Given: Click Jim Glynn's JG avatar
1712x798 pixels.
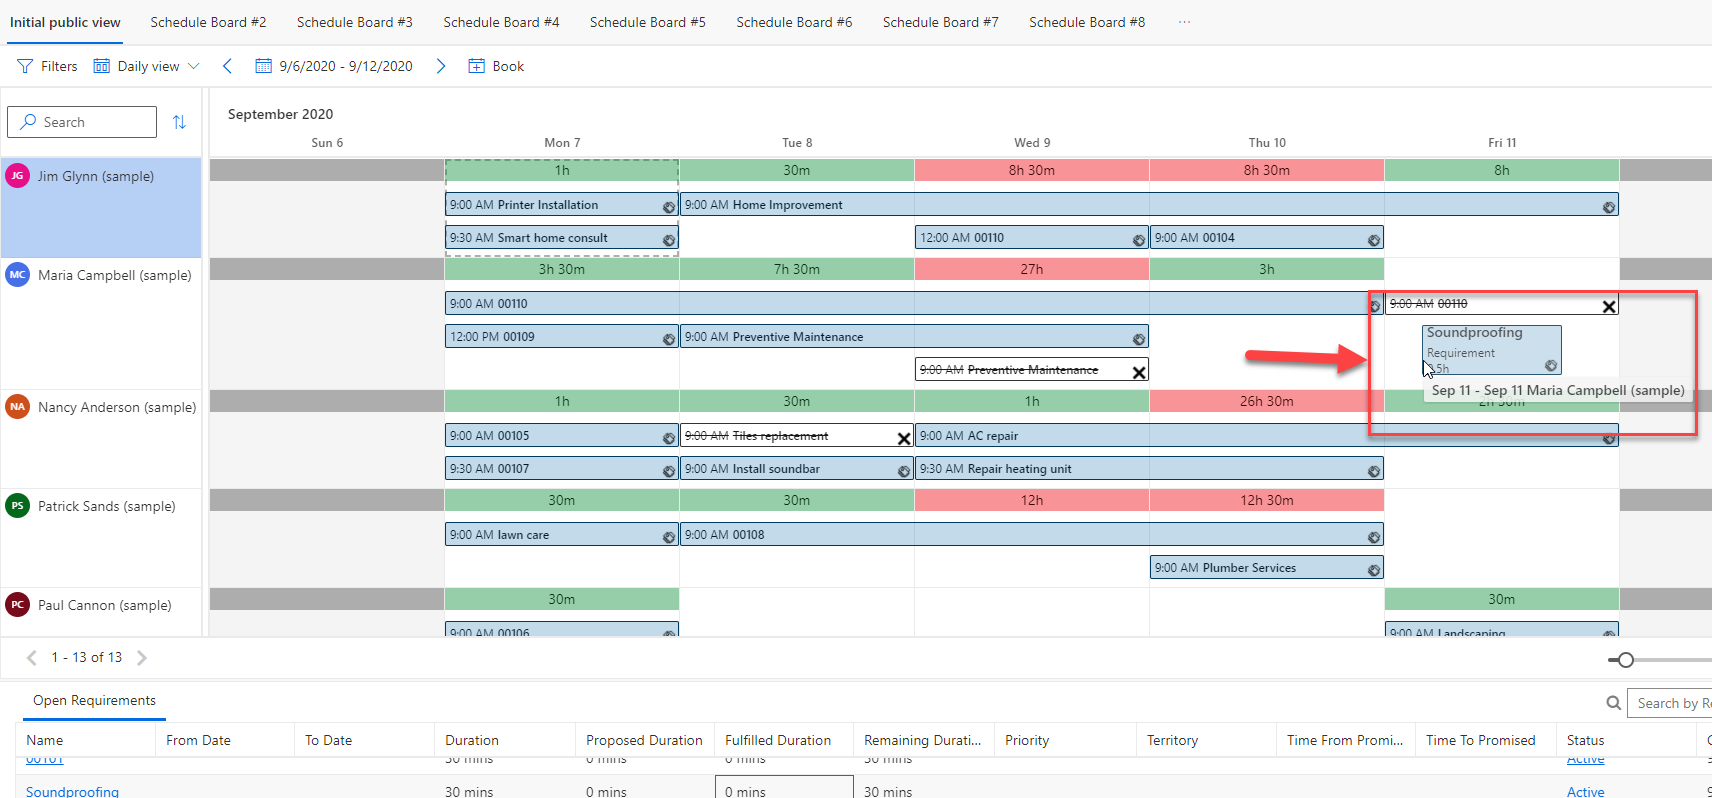Looking at the screenshot, I should (17, 176).
